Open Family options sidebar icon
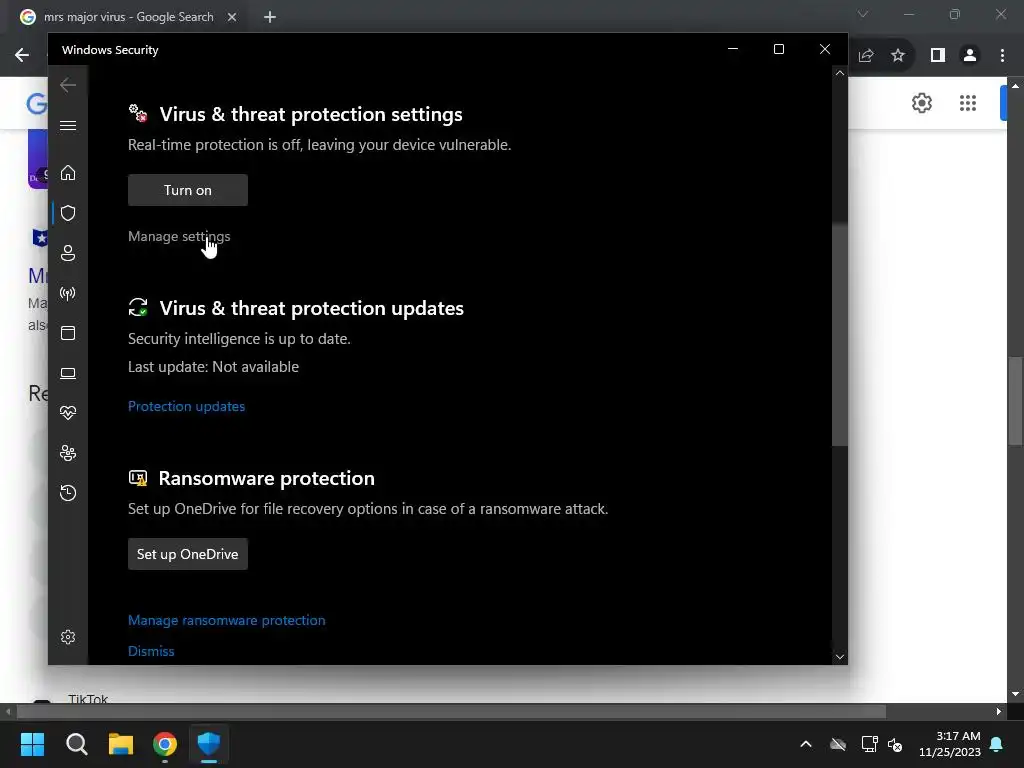 (68, 453)
